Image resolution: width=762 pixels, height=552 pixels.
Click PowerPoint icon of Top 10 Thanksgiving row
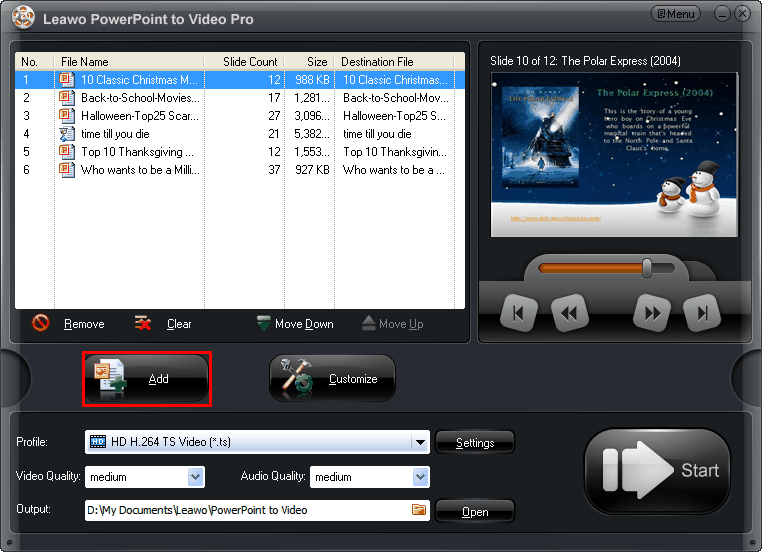tap(67, 152)
